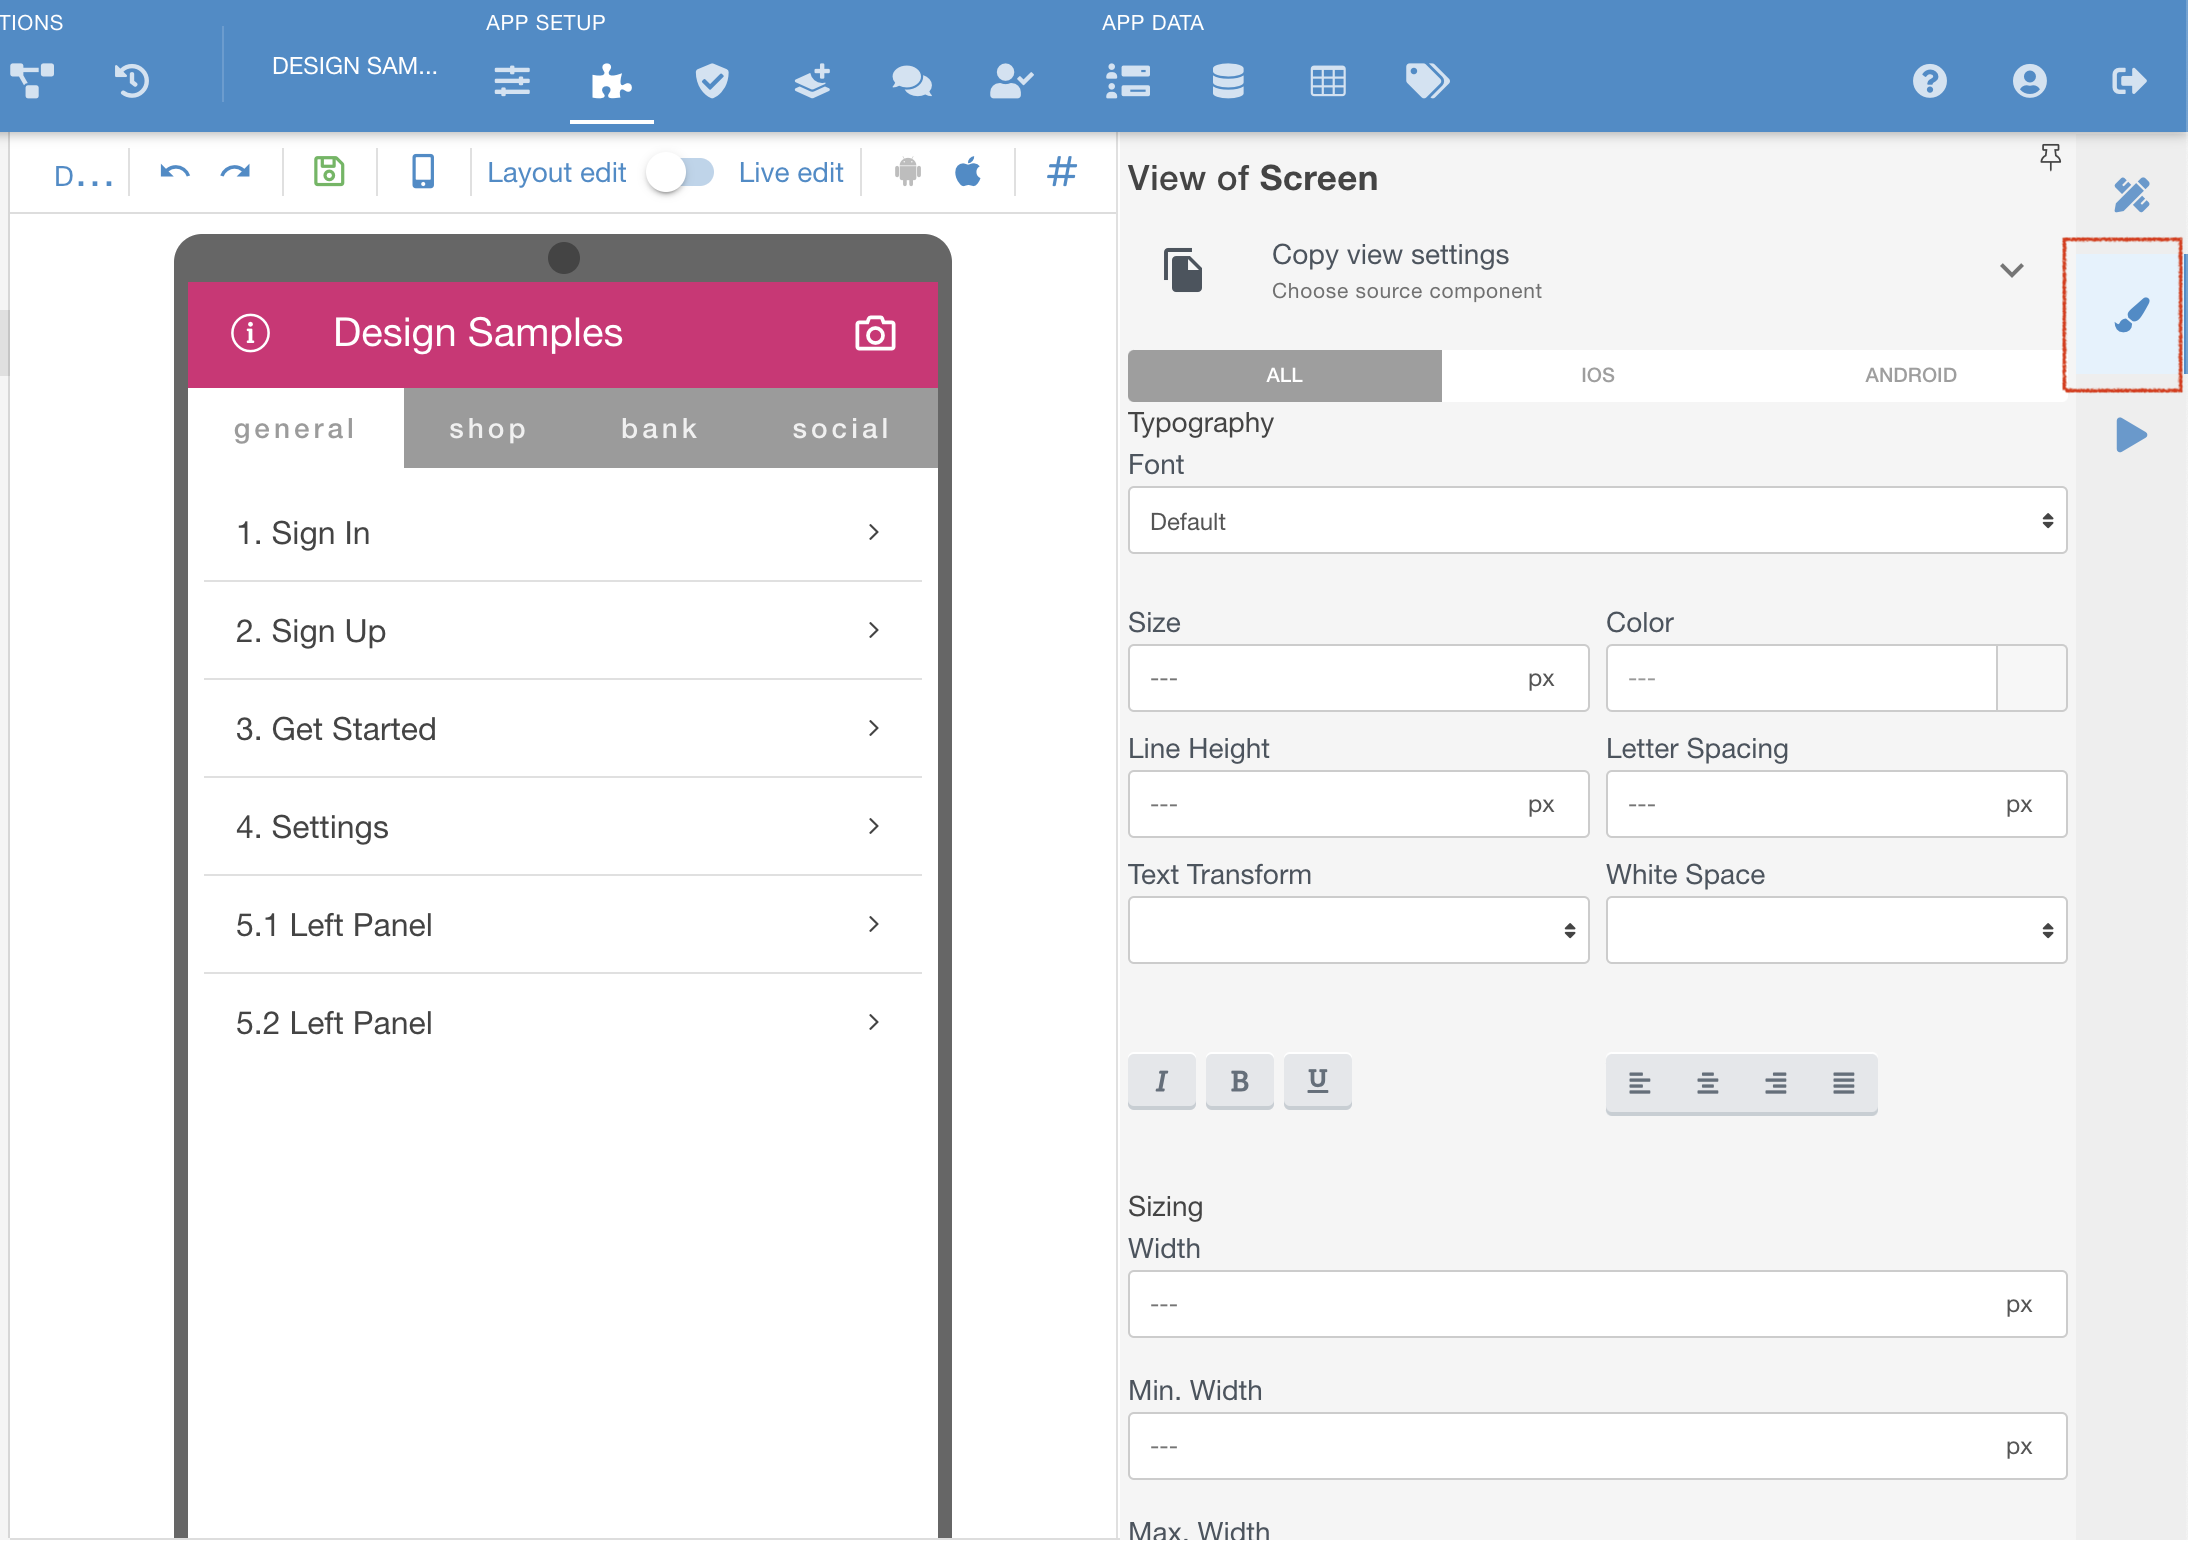This screenshot has width=2188, height=1542.
Task: Open Sign In item chevron
Action: click(x=874, y=532)
